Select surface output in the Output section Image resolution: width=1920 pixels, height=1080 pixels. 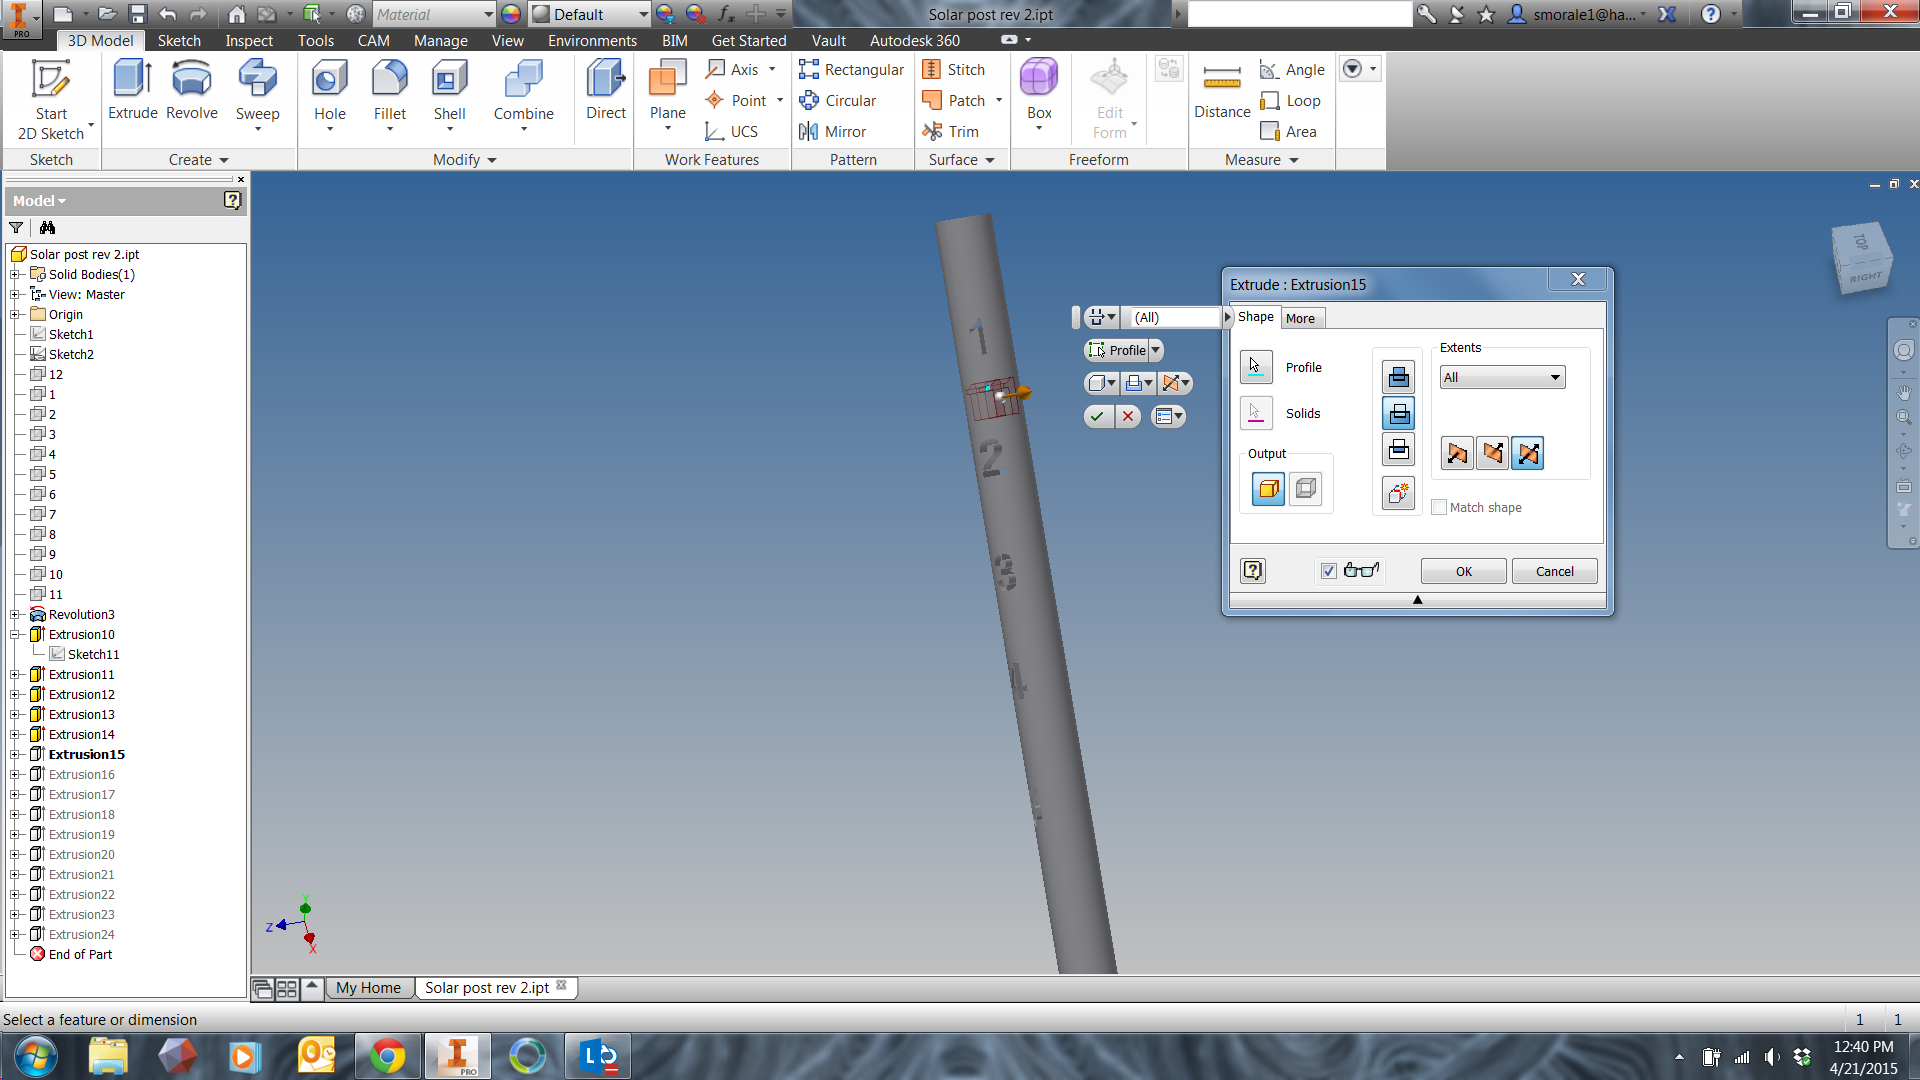click(x=1306, y=489)
